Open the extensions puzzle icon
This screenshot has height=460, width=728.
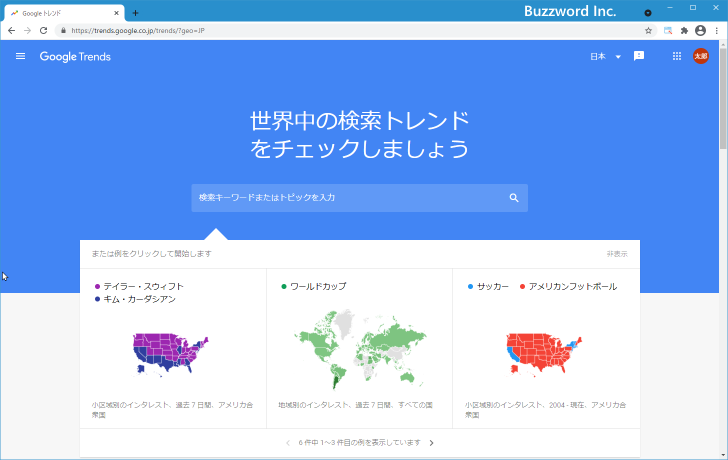coord(684,31)
